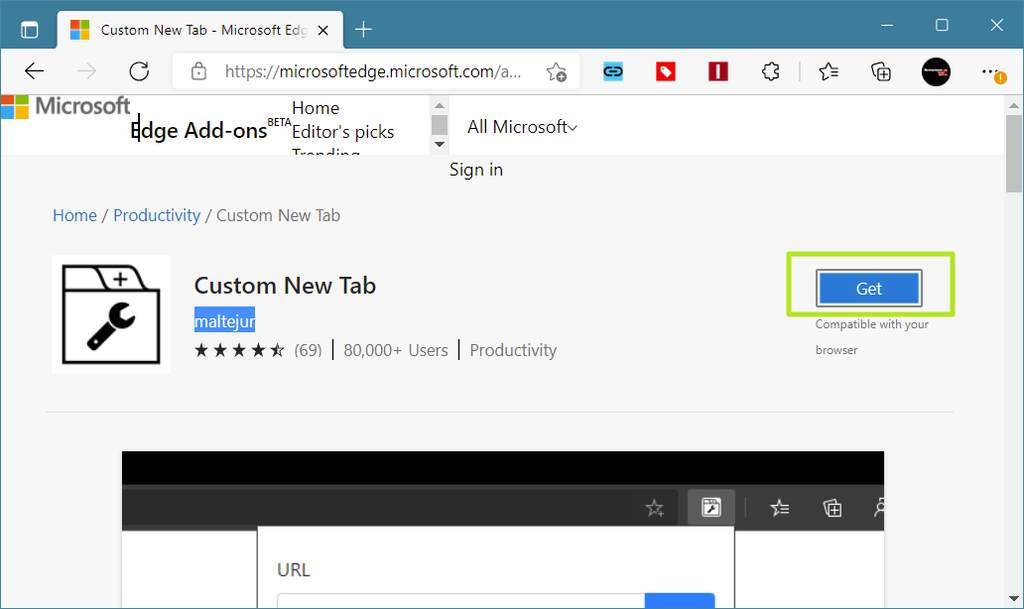The width and height of the screenshot is (1024, 609).
Task: Open Settings and more with alert badge
Action: tap(993, 71)
